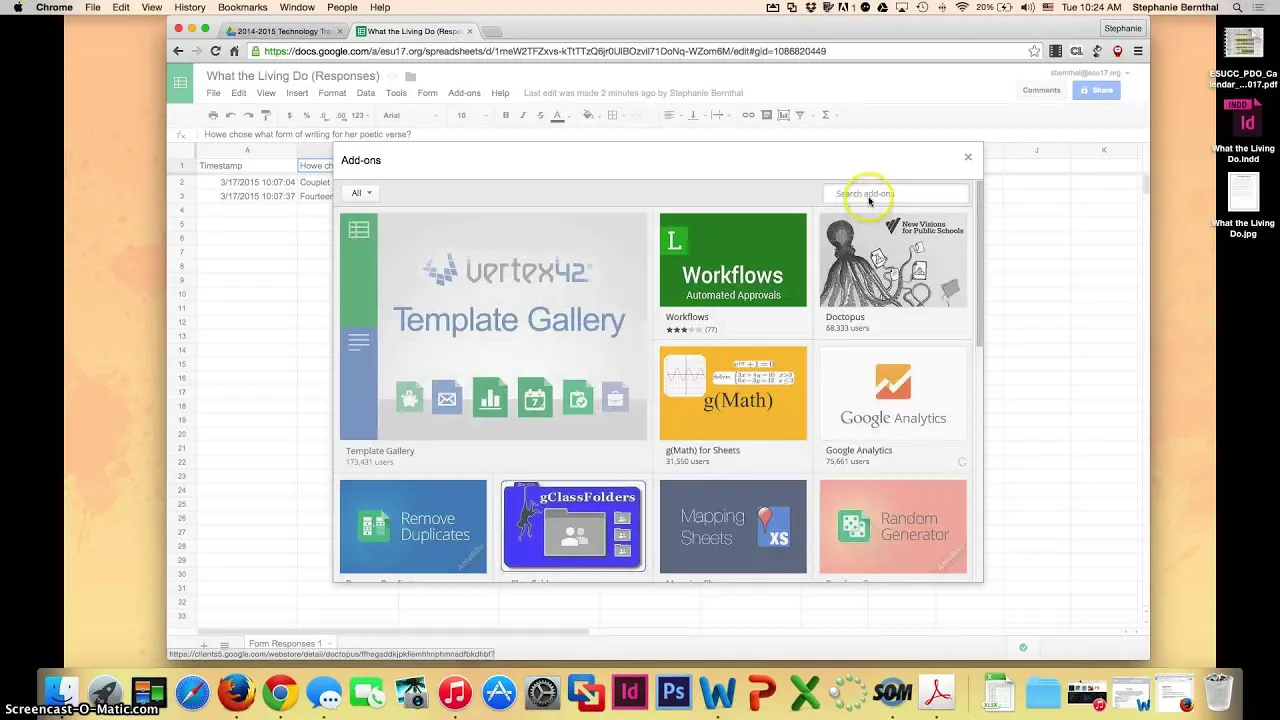This screenshot has width=1280, height=720.
Task: Click the print icon in Sheets toolbar
Action: 213,115
